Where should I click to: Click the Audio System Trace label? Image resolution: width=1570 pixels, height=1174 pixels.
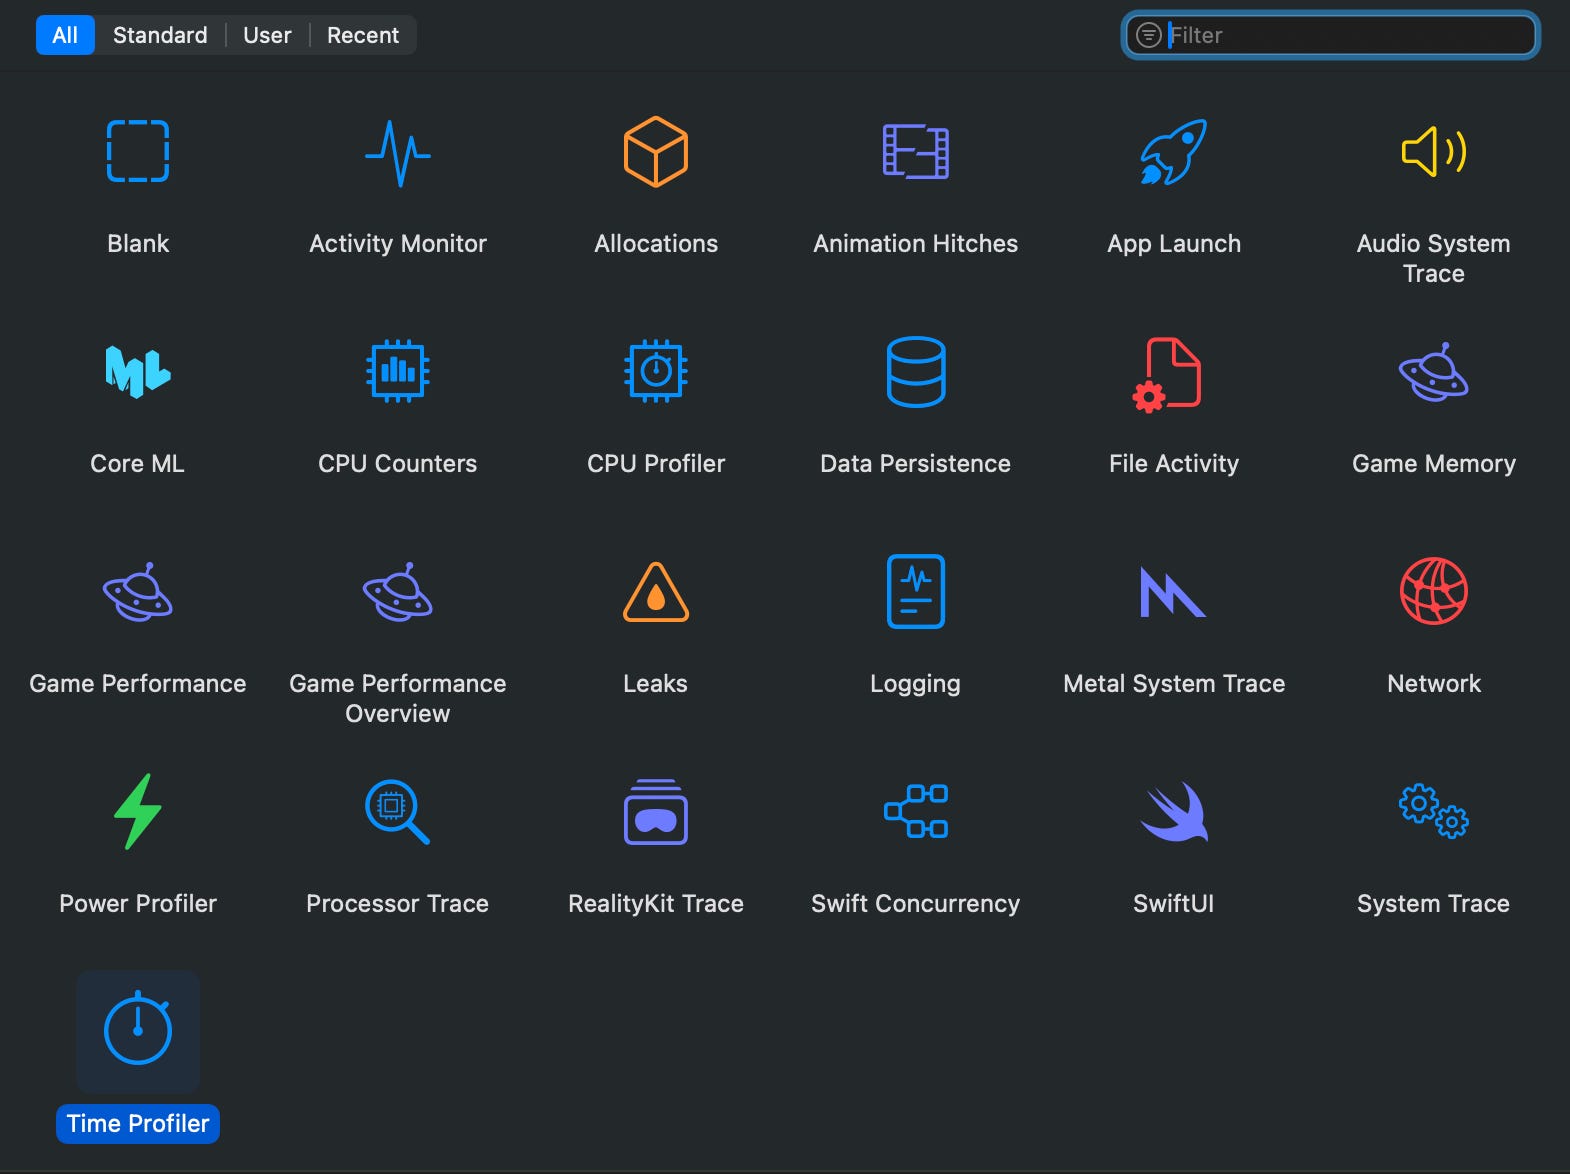coord(1434,258)
